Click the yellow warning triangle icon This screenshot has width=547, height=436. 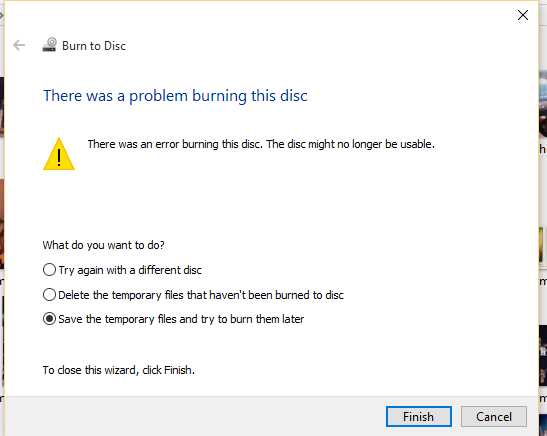click(59, 154)
